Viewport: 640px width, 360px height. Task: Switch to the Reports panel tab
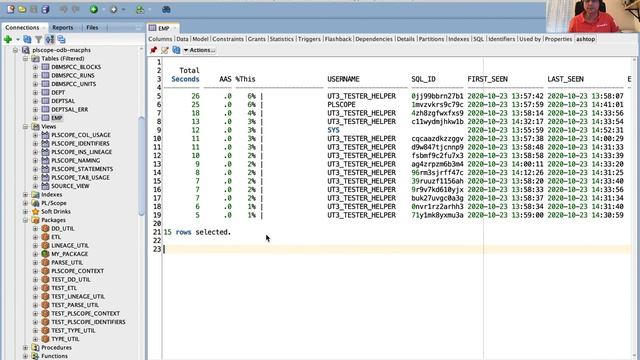tap(62, 27)
